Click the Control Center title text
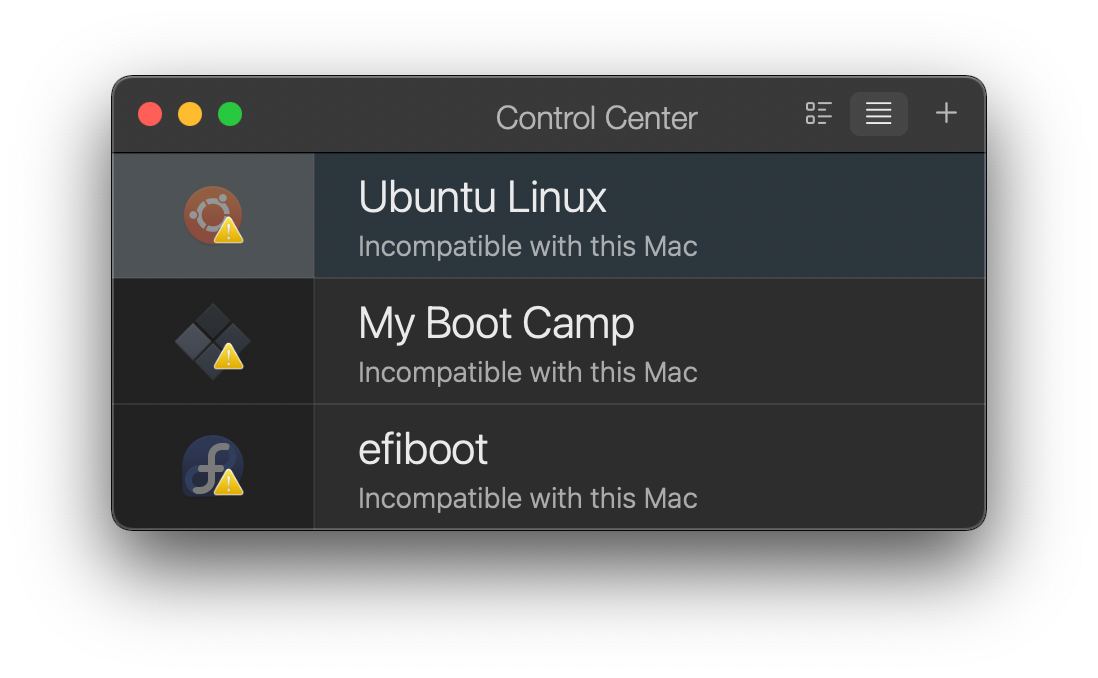 (x=597, y=118)
